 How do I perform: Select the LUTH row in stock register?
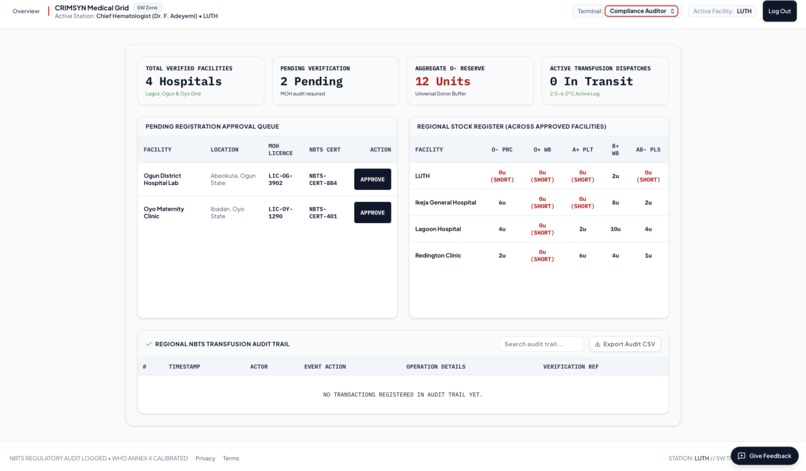tap(539, 176)
